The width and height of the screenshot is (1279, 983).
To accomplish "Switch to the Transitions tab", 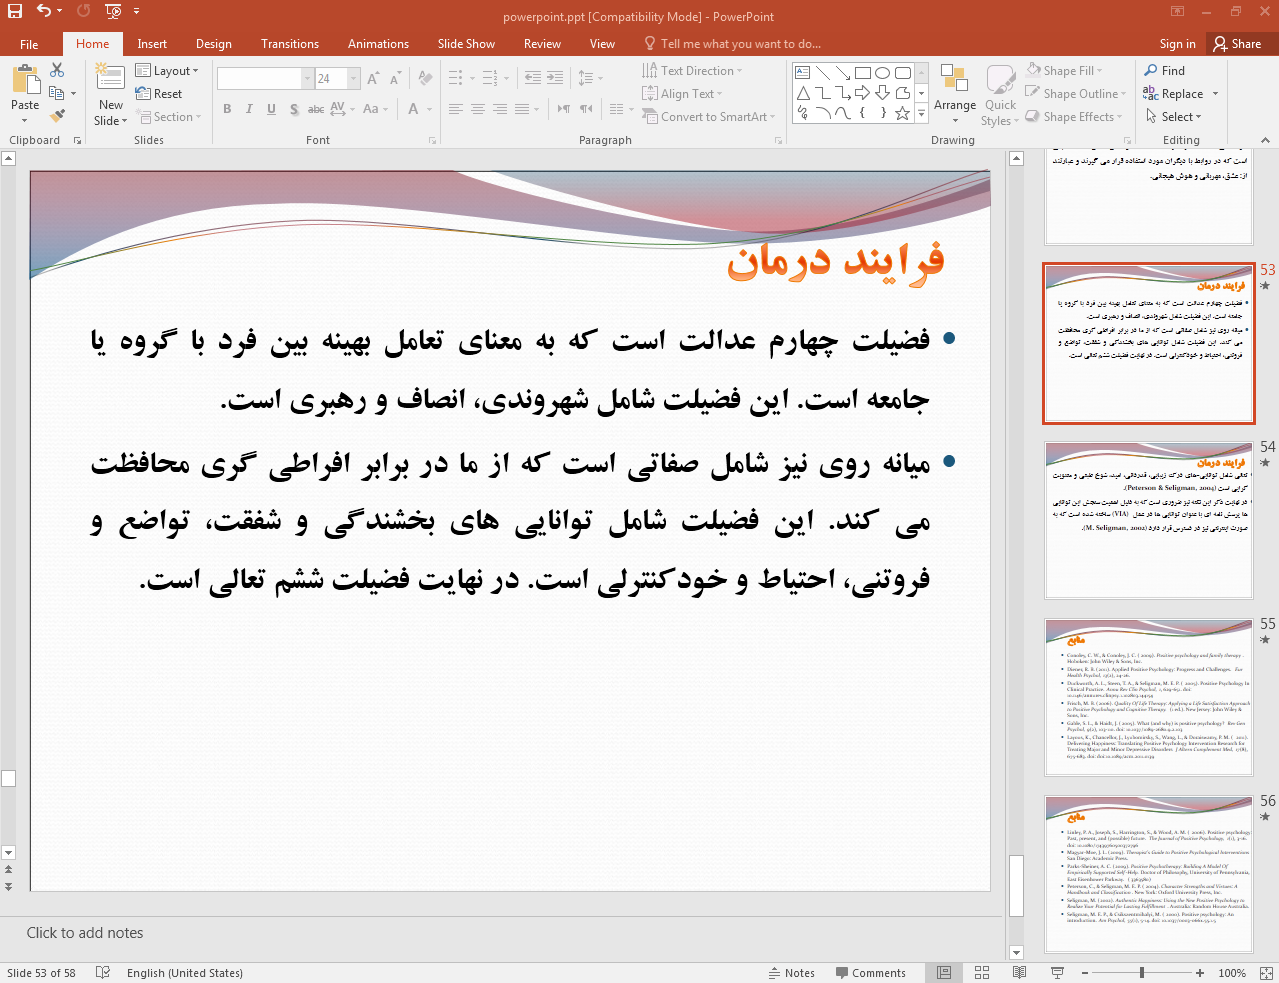I will [x=290, y=44].
